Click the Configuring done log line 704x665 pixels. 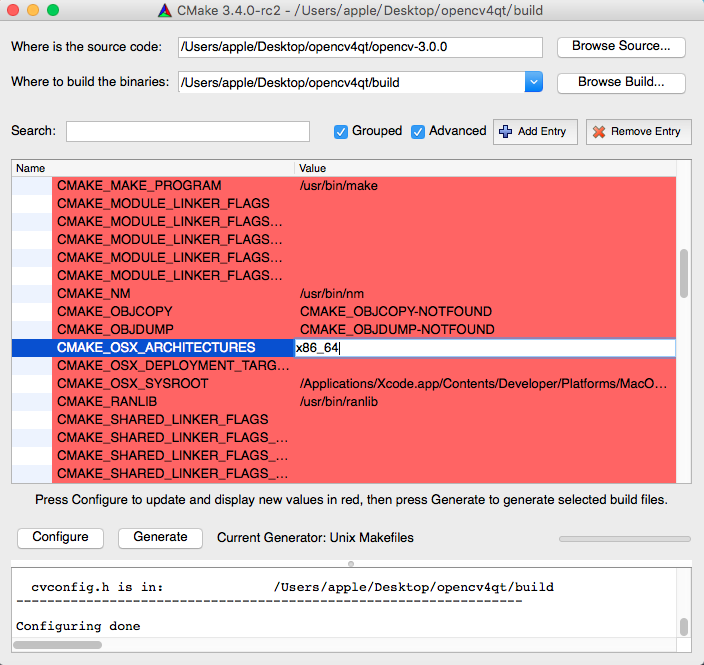pyautogui.click(x=78, y=626)
